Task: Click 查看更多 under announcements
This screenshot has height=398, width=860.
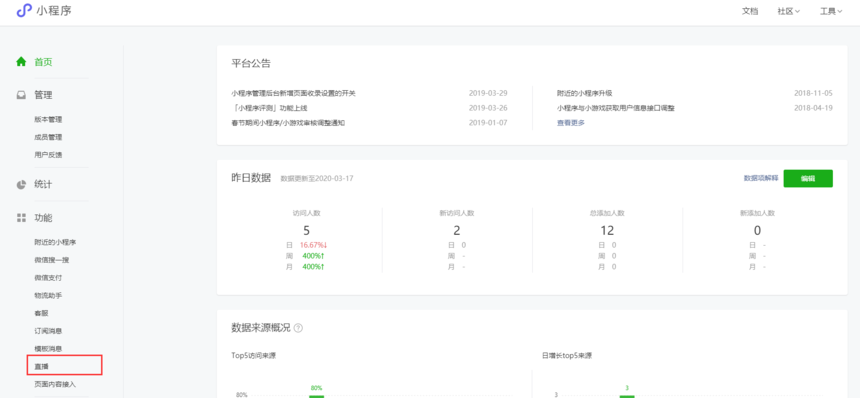Action: (x=571, y=123)
